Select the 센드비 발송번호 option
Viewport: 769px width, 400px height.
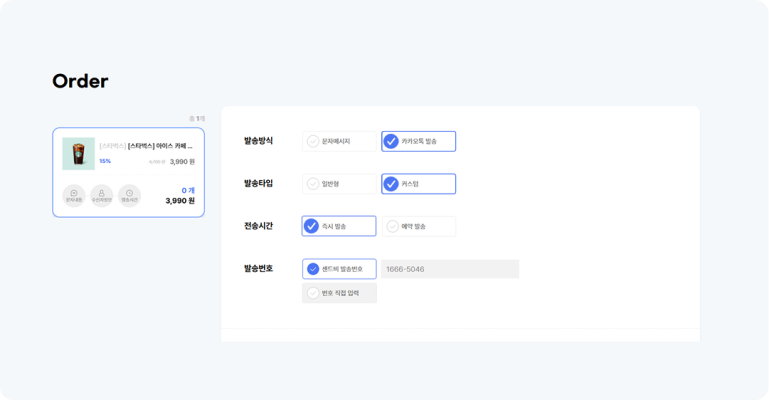pos(339,269)
